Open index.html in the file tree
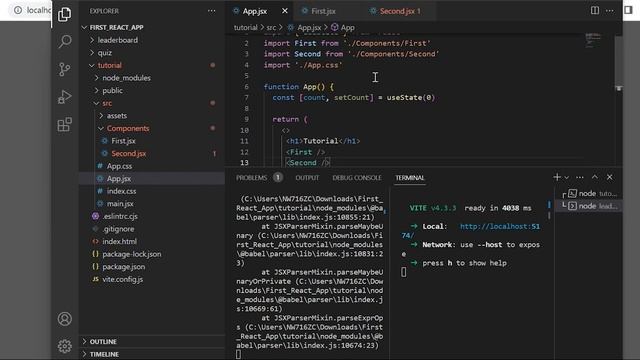This screenshot has width=640, height=360. [120, 242]
